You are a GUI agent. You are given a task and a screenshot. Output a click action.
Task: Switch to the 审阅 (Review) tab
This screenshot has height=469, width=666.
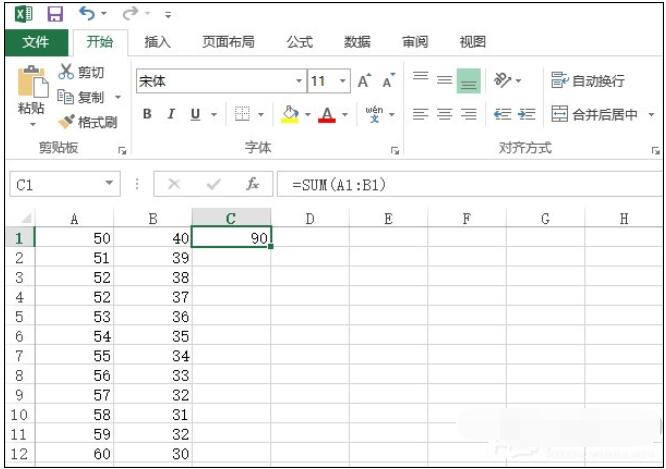(415, 42)
